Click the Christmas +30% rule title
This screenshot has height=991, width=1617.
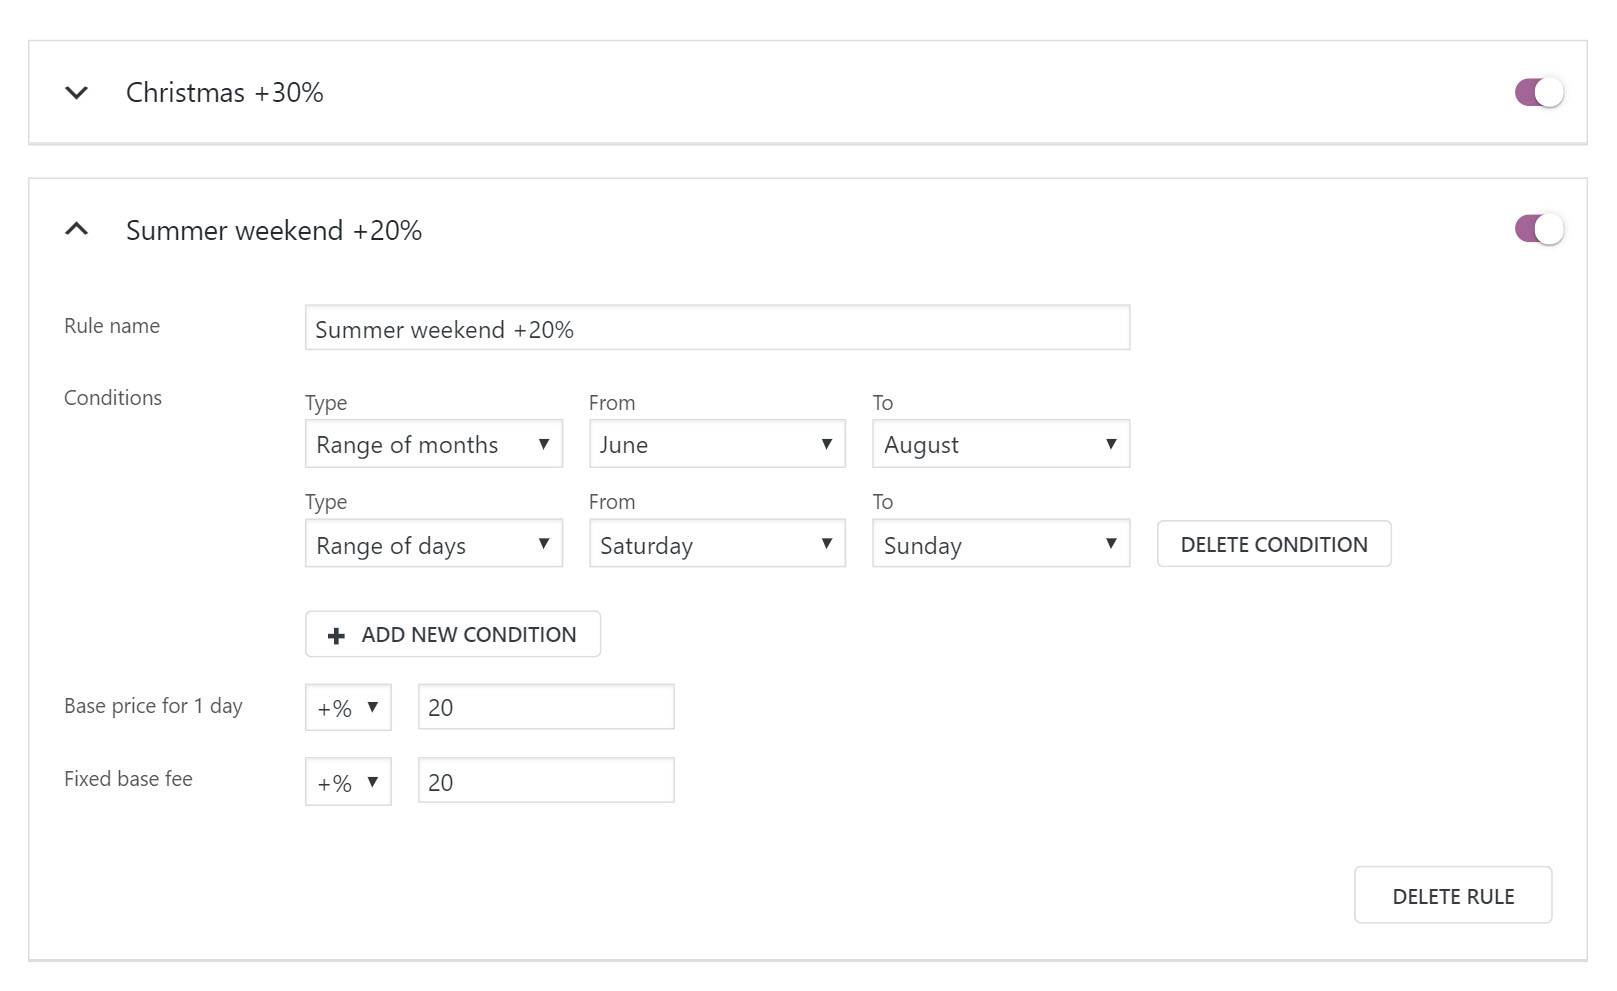(x=225, y=93)
